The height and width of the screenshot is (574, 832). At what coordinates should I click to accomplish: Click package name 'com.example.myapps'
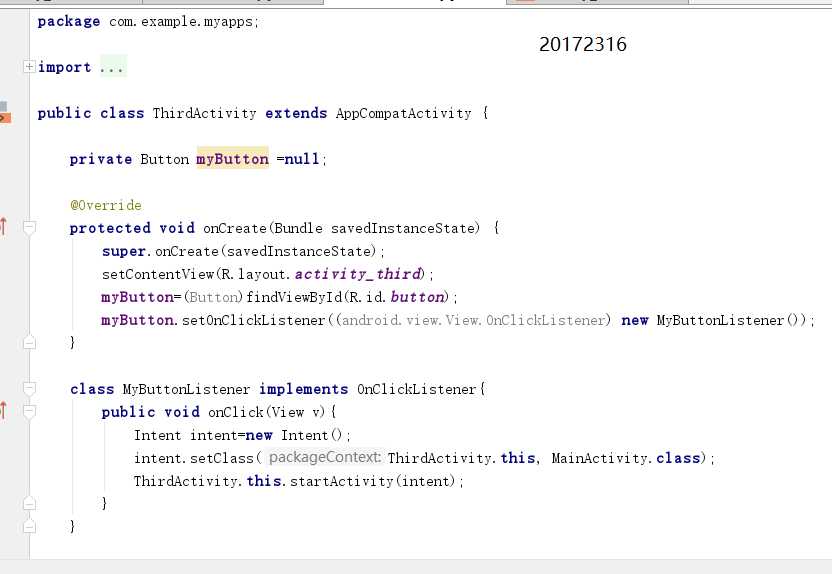click(x=181, y=21)
